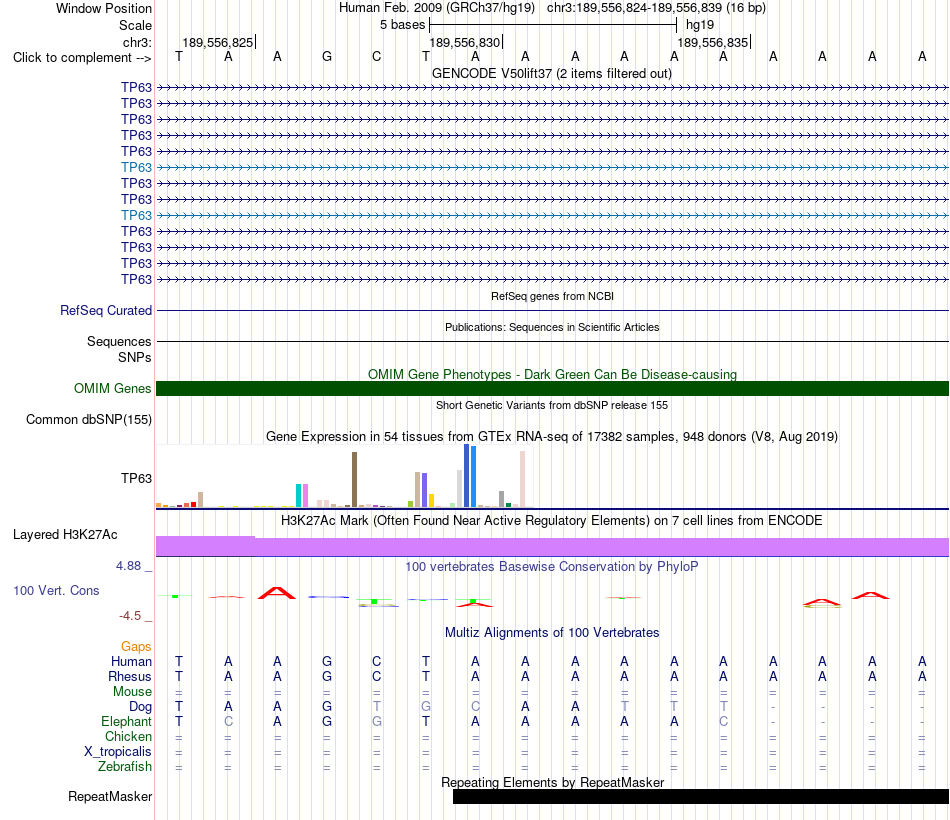Select the Zebrafish alignment row label

click(125, 766)
